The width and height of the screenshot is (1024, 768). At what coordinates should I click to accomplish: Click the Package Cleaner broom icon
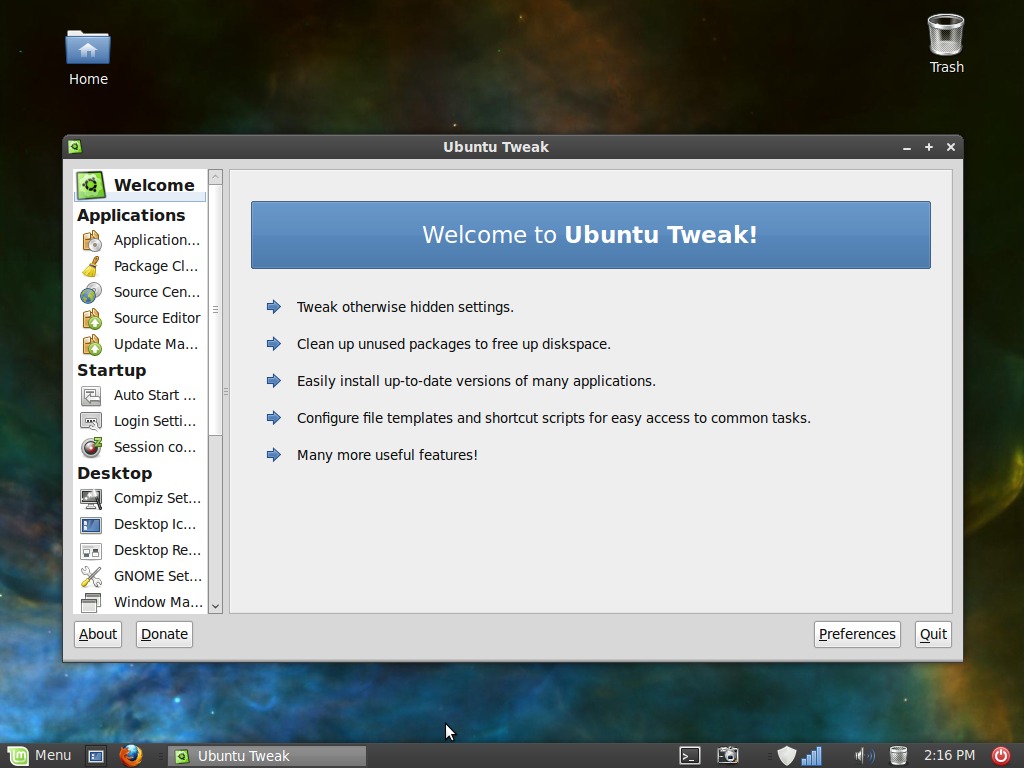click(91, 266)
